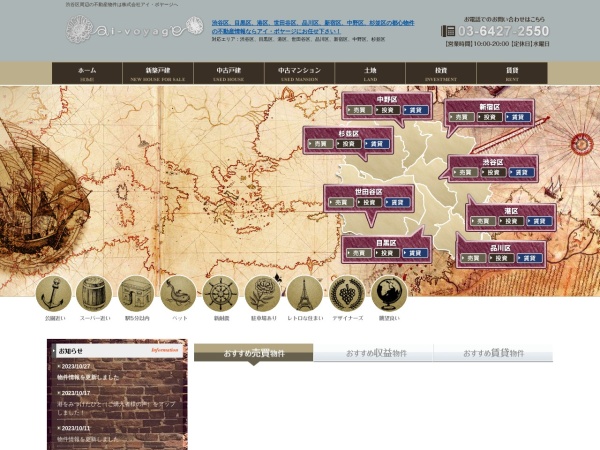Click the anchor icon for 公園近い

tap(54, 293)
